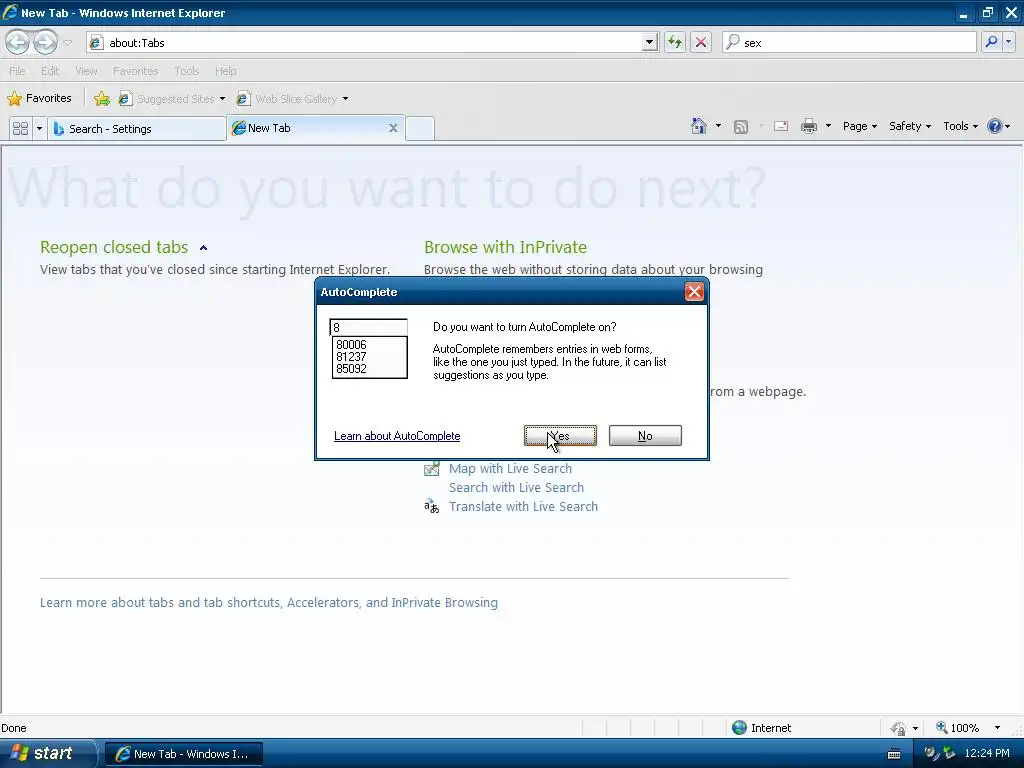Expand the Print options dropdown arrow
Screen dimensions: 1024x768
pyautogui.click(x=828, y=126)
